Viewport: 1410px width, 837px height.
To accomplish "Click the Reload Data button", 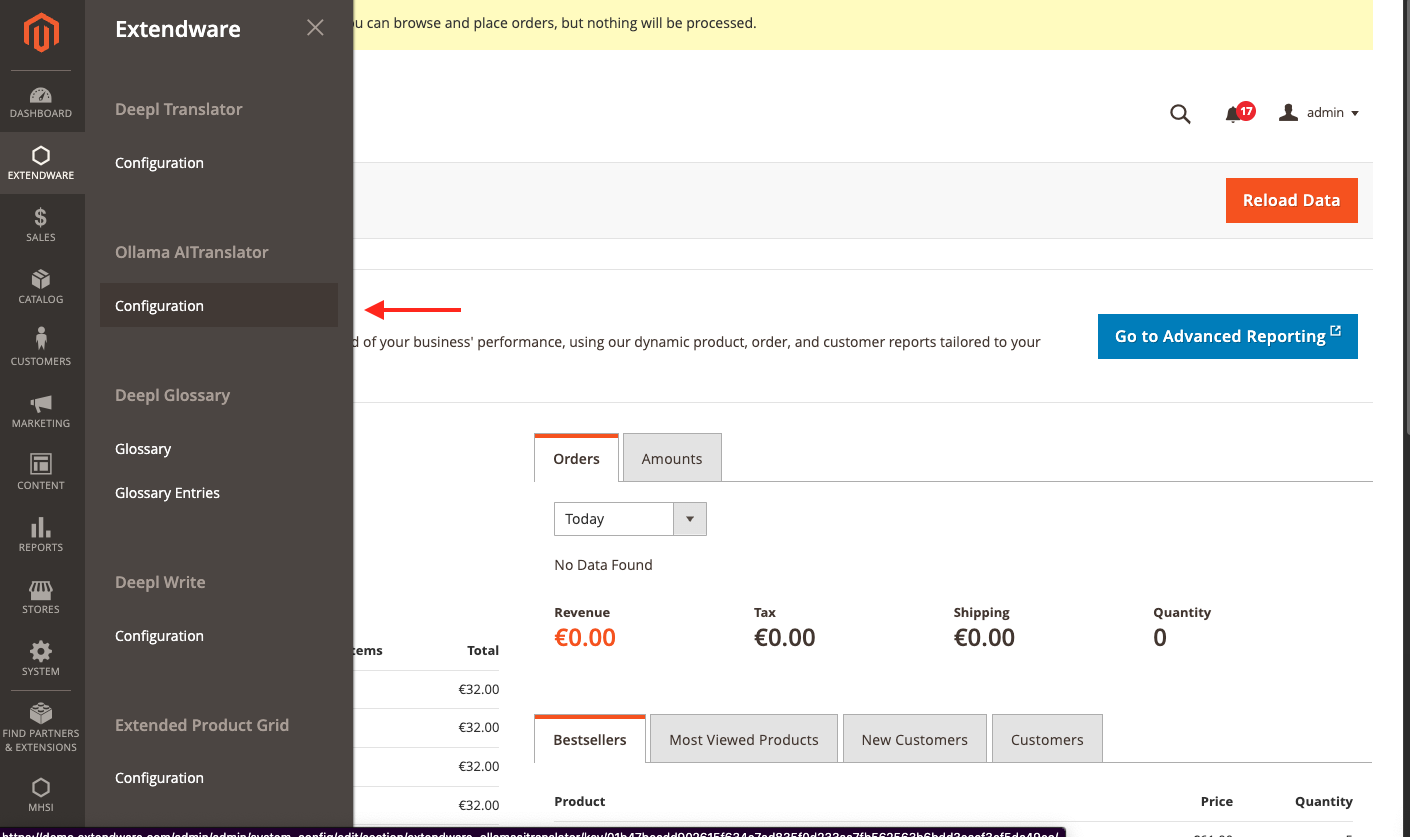I will 1290,200.
